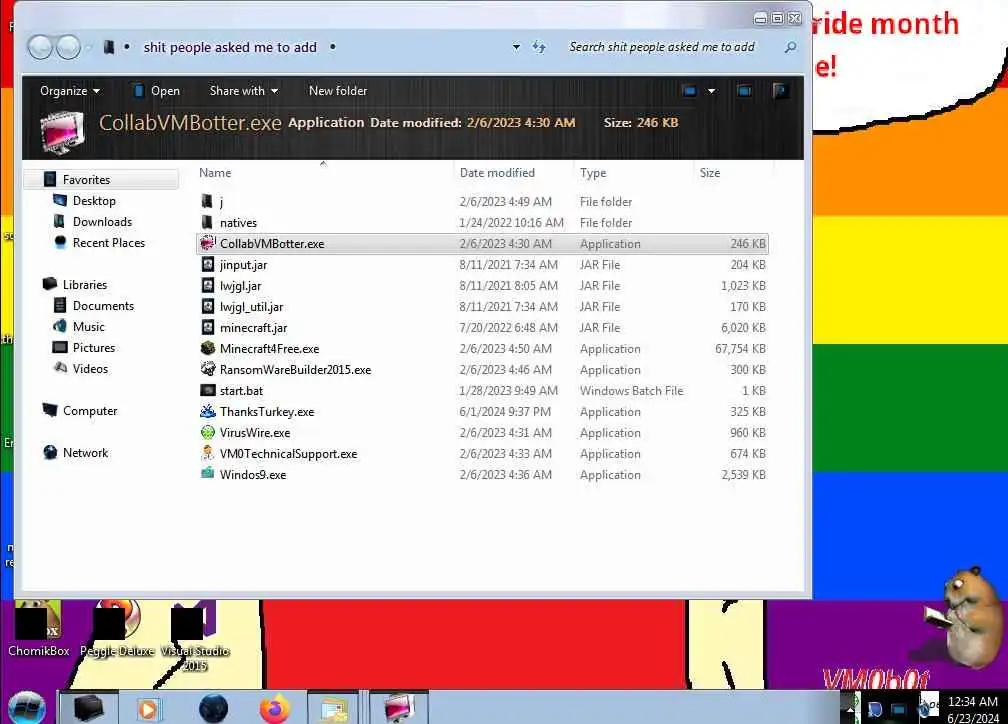Select the j folder icon
This screenshot has height=724, width=1008.
[x=207, y=201]
